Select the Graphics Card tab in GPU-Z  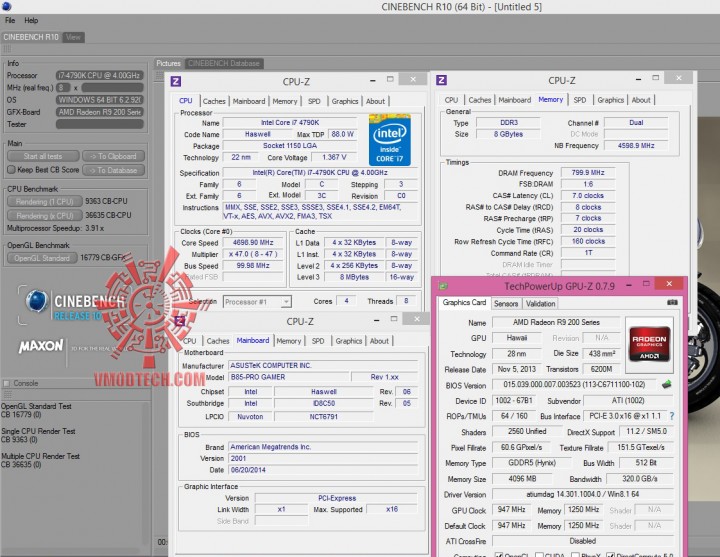[x=464, y=303]
